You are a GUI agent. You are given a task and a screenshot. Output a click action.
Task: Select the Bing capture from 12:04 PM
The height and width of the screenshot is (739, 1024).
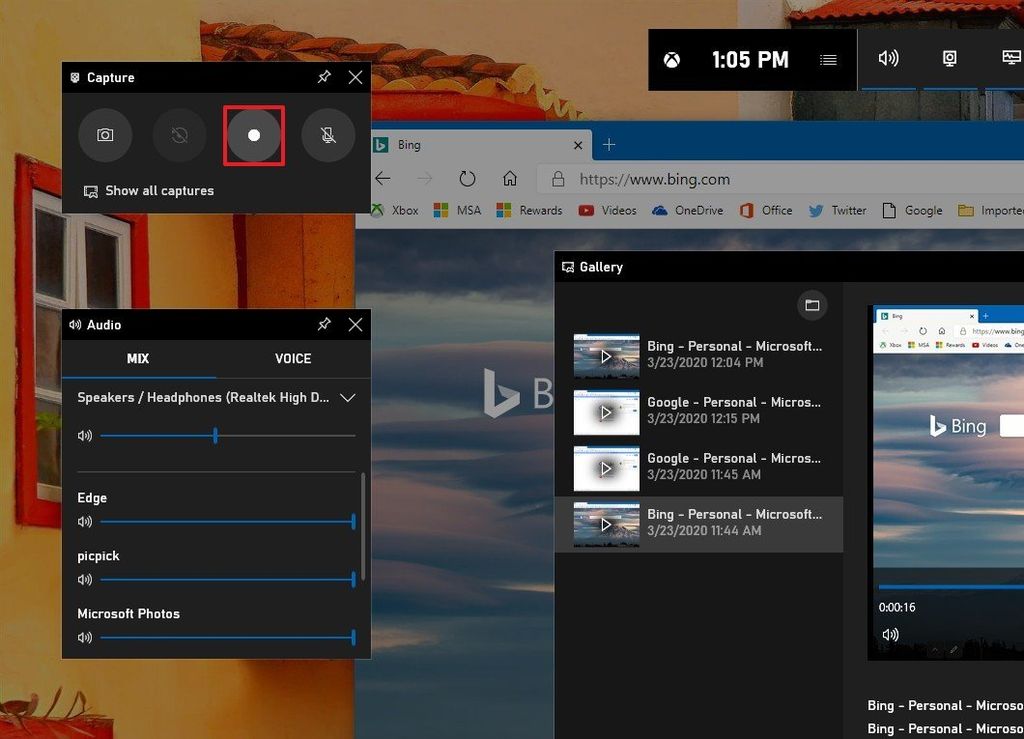point(699,355)
